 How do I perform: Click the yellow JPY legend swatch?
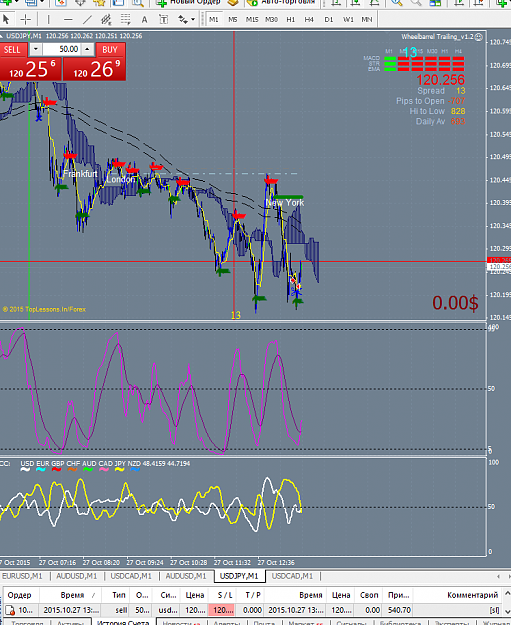click(120, 470)
